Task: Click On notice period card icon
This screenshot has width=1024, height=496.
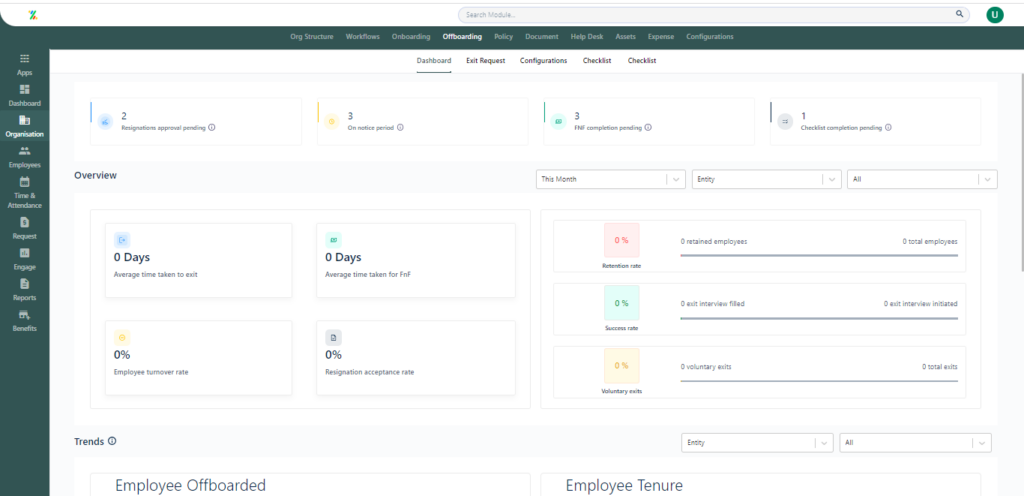Action: click(332, 121)
